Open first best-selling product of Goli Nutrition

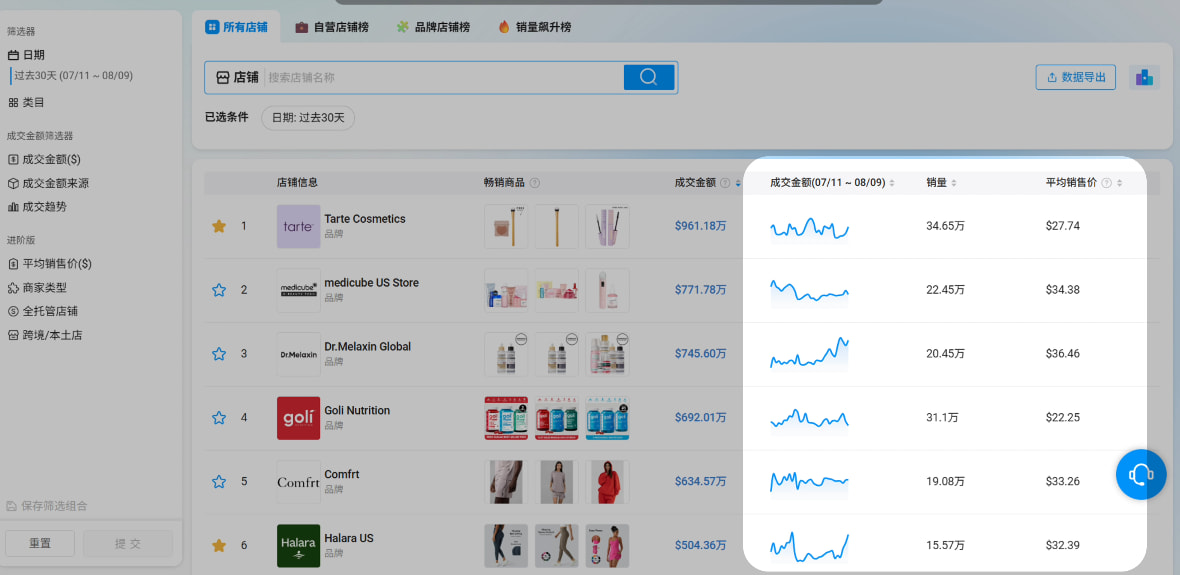click(506, 418)
